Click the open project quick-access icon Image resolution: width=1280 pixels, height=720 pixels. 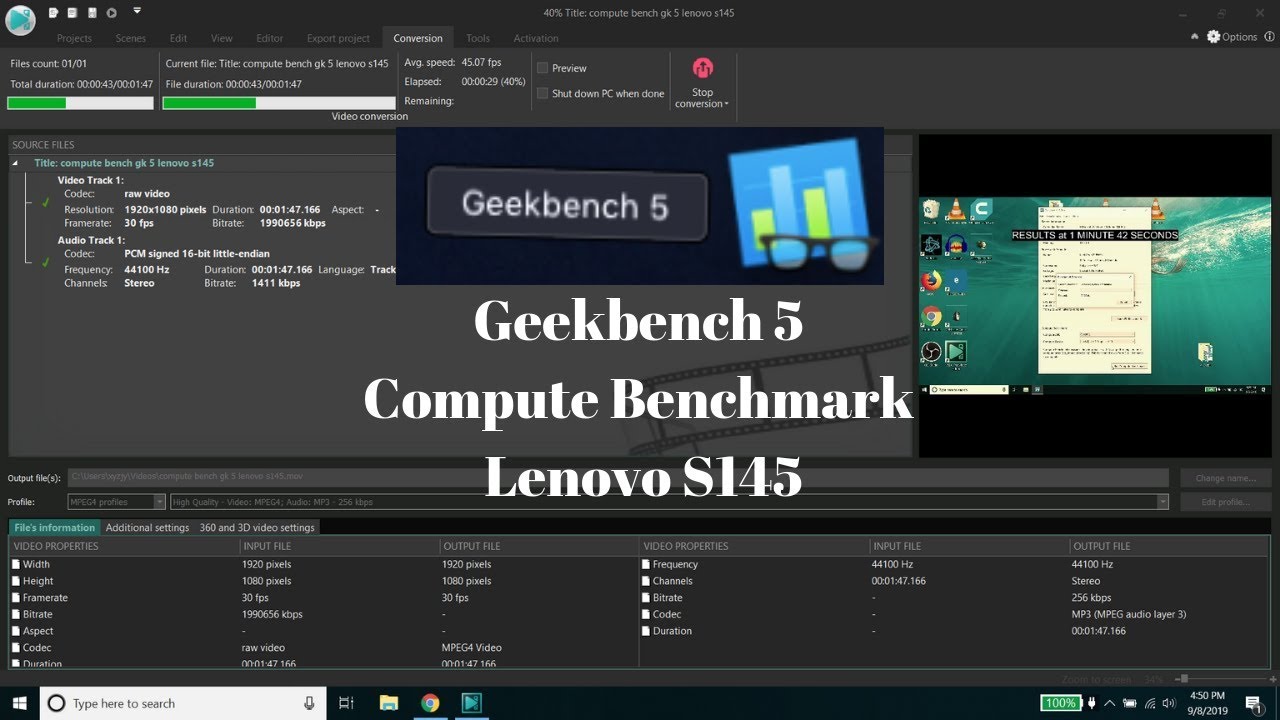pyautogui.click(x=73, y=13)
